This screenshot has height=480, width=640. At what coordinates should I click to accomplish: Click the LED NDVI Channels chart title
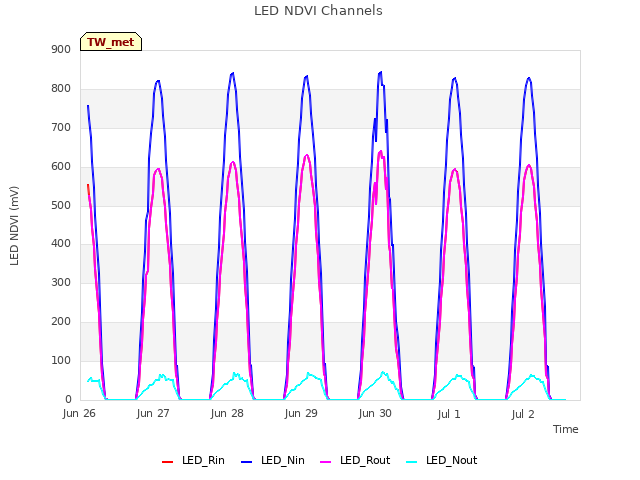318,10
